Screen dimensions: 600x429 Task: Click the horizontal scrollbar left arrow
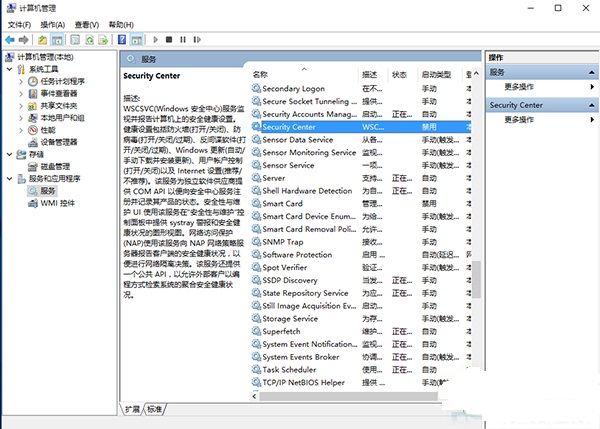click(x=254, y=396)
